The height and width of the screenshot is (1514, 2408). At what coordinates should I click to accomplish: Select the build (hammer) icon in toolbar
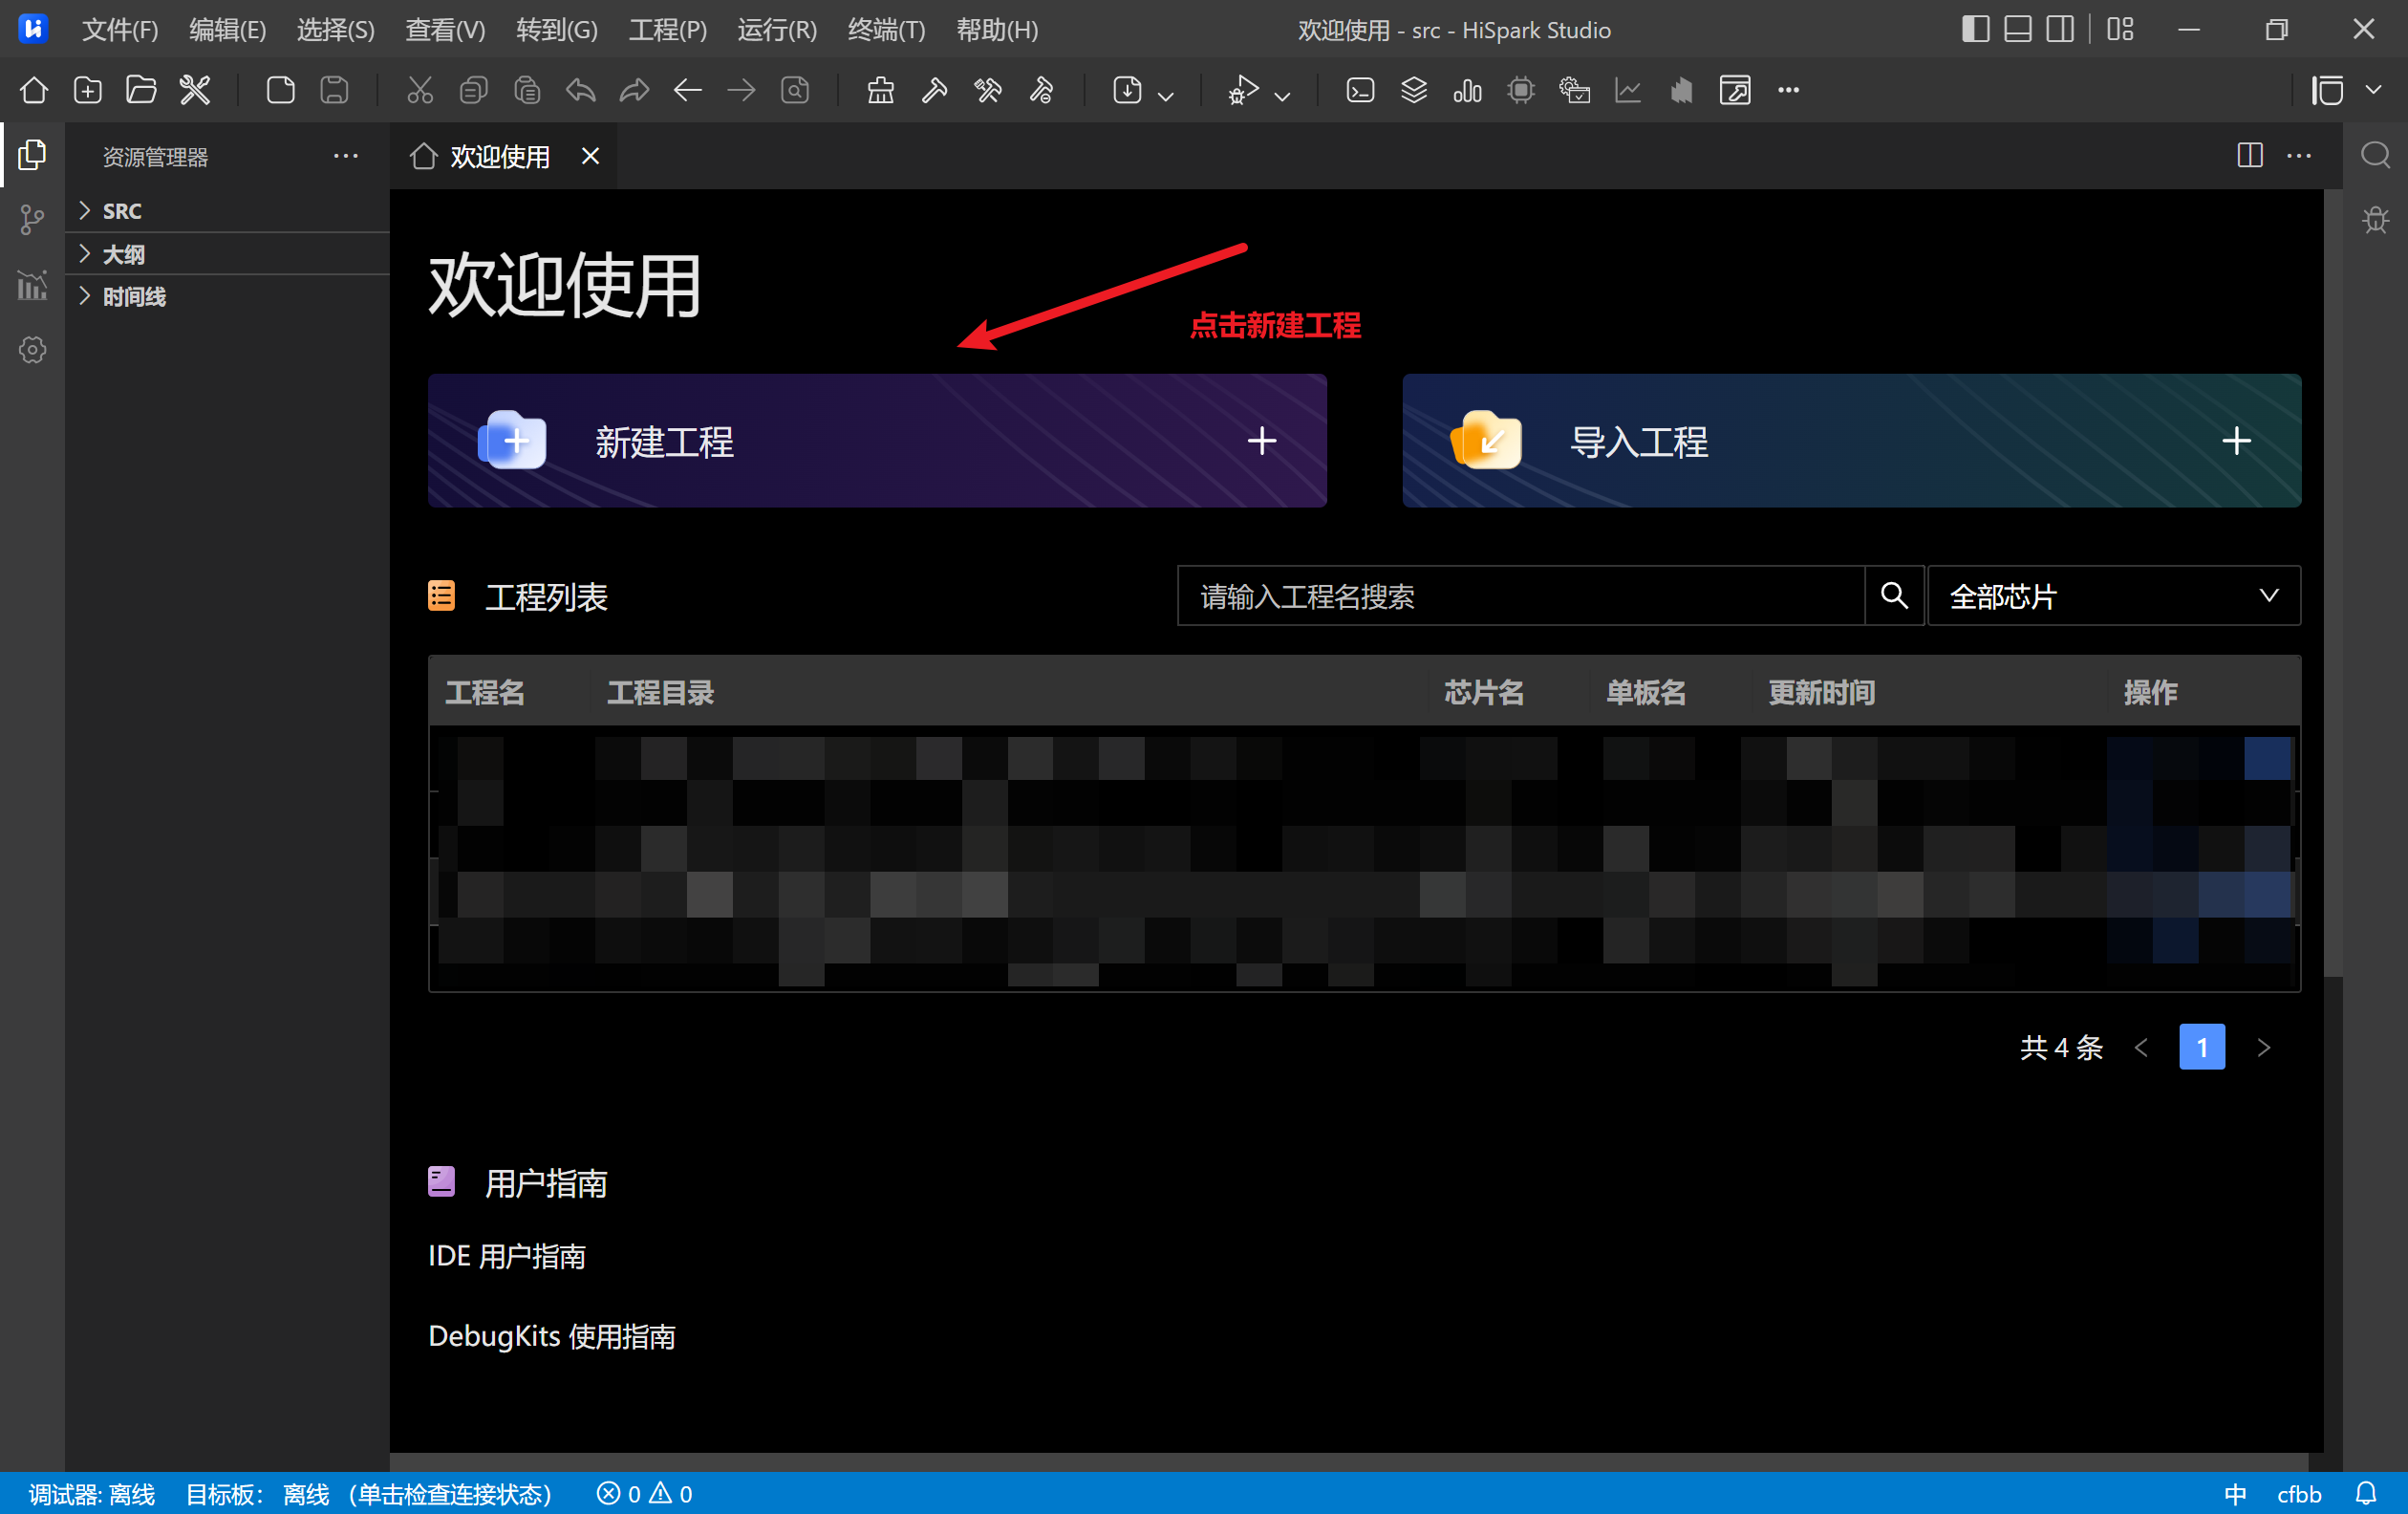934,90
